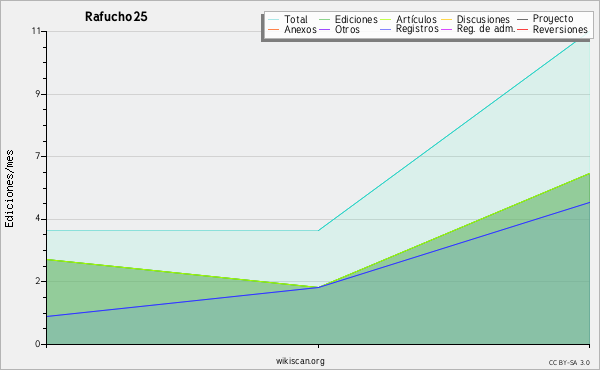600x370 pixels.
Task: Click the wikiscan.org label
Action: pyautogui.click(x=300, y=361)
